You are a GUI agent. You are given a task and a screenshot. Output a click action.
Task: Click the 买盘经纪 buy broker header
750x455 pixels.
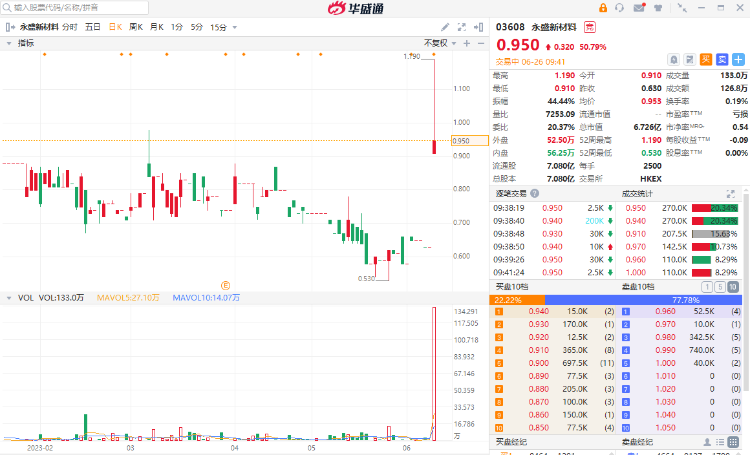coord(511,442)
